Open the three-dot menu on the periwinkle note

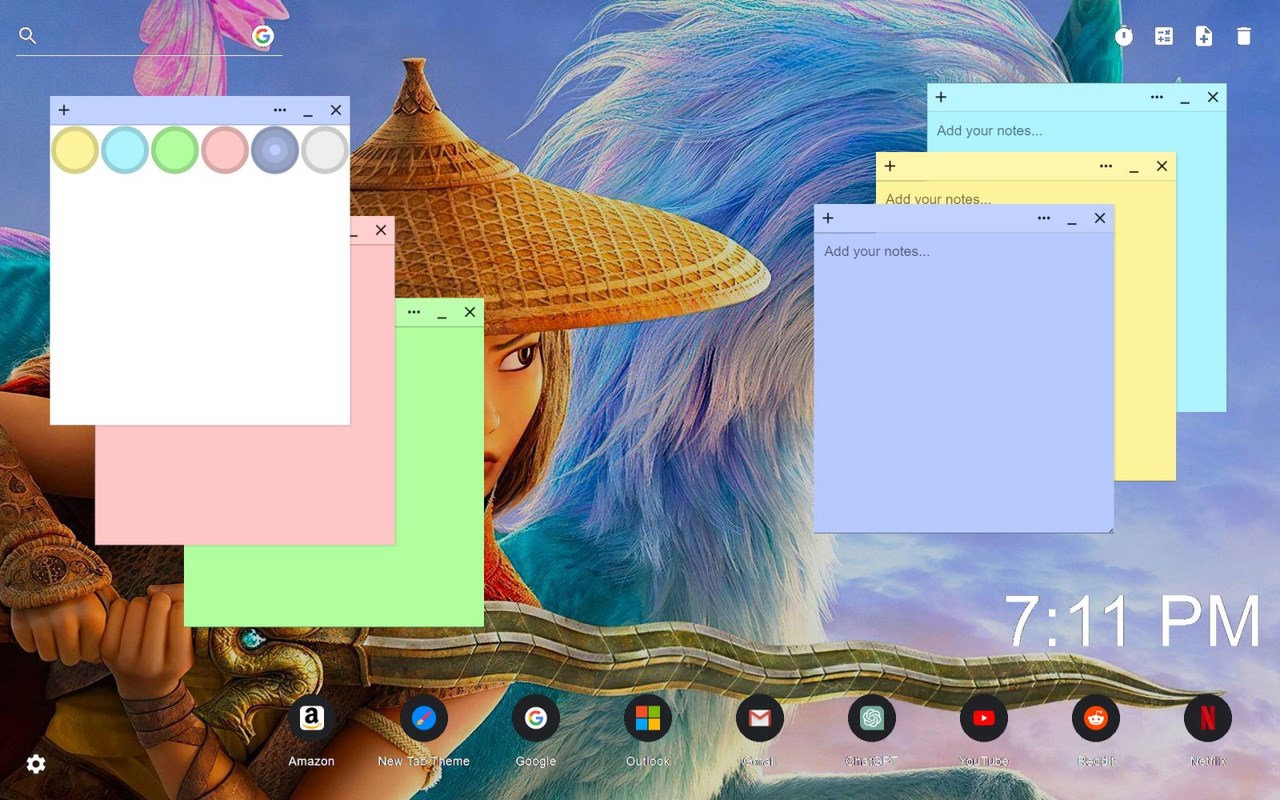[x=1044, y=218]
